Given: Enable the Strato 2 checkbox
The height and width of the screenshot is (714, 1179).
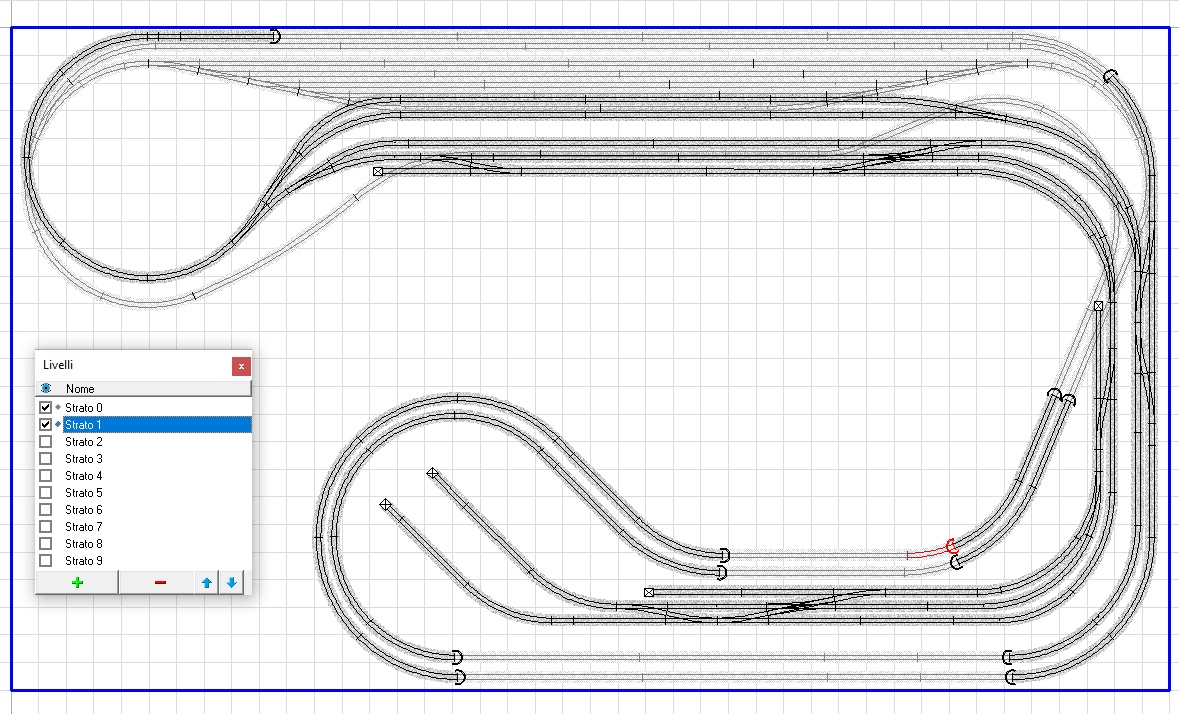Looking at the screenshot, I should tap(45, 442).
